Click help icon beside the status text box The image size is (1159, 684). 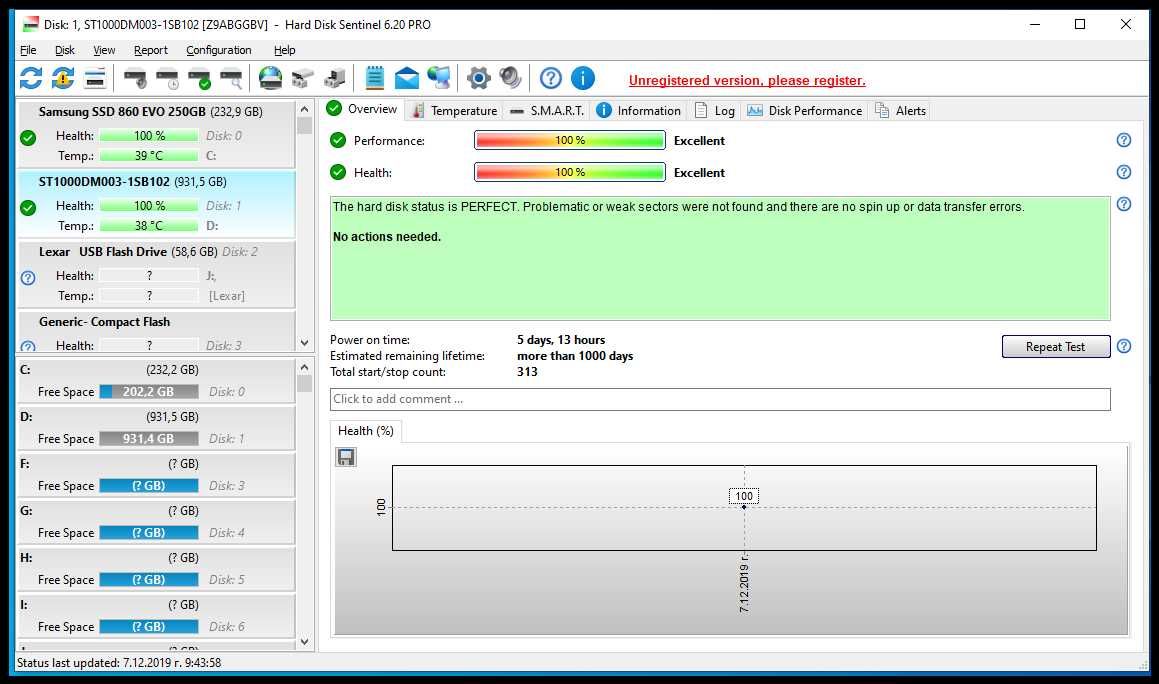click(x=1124, y=203)
